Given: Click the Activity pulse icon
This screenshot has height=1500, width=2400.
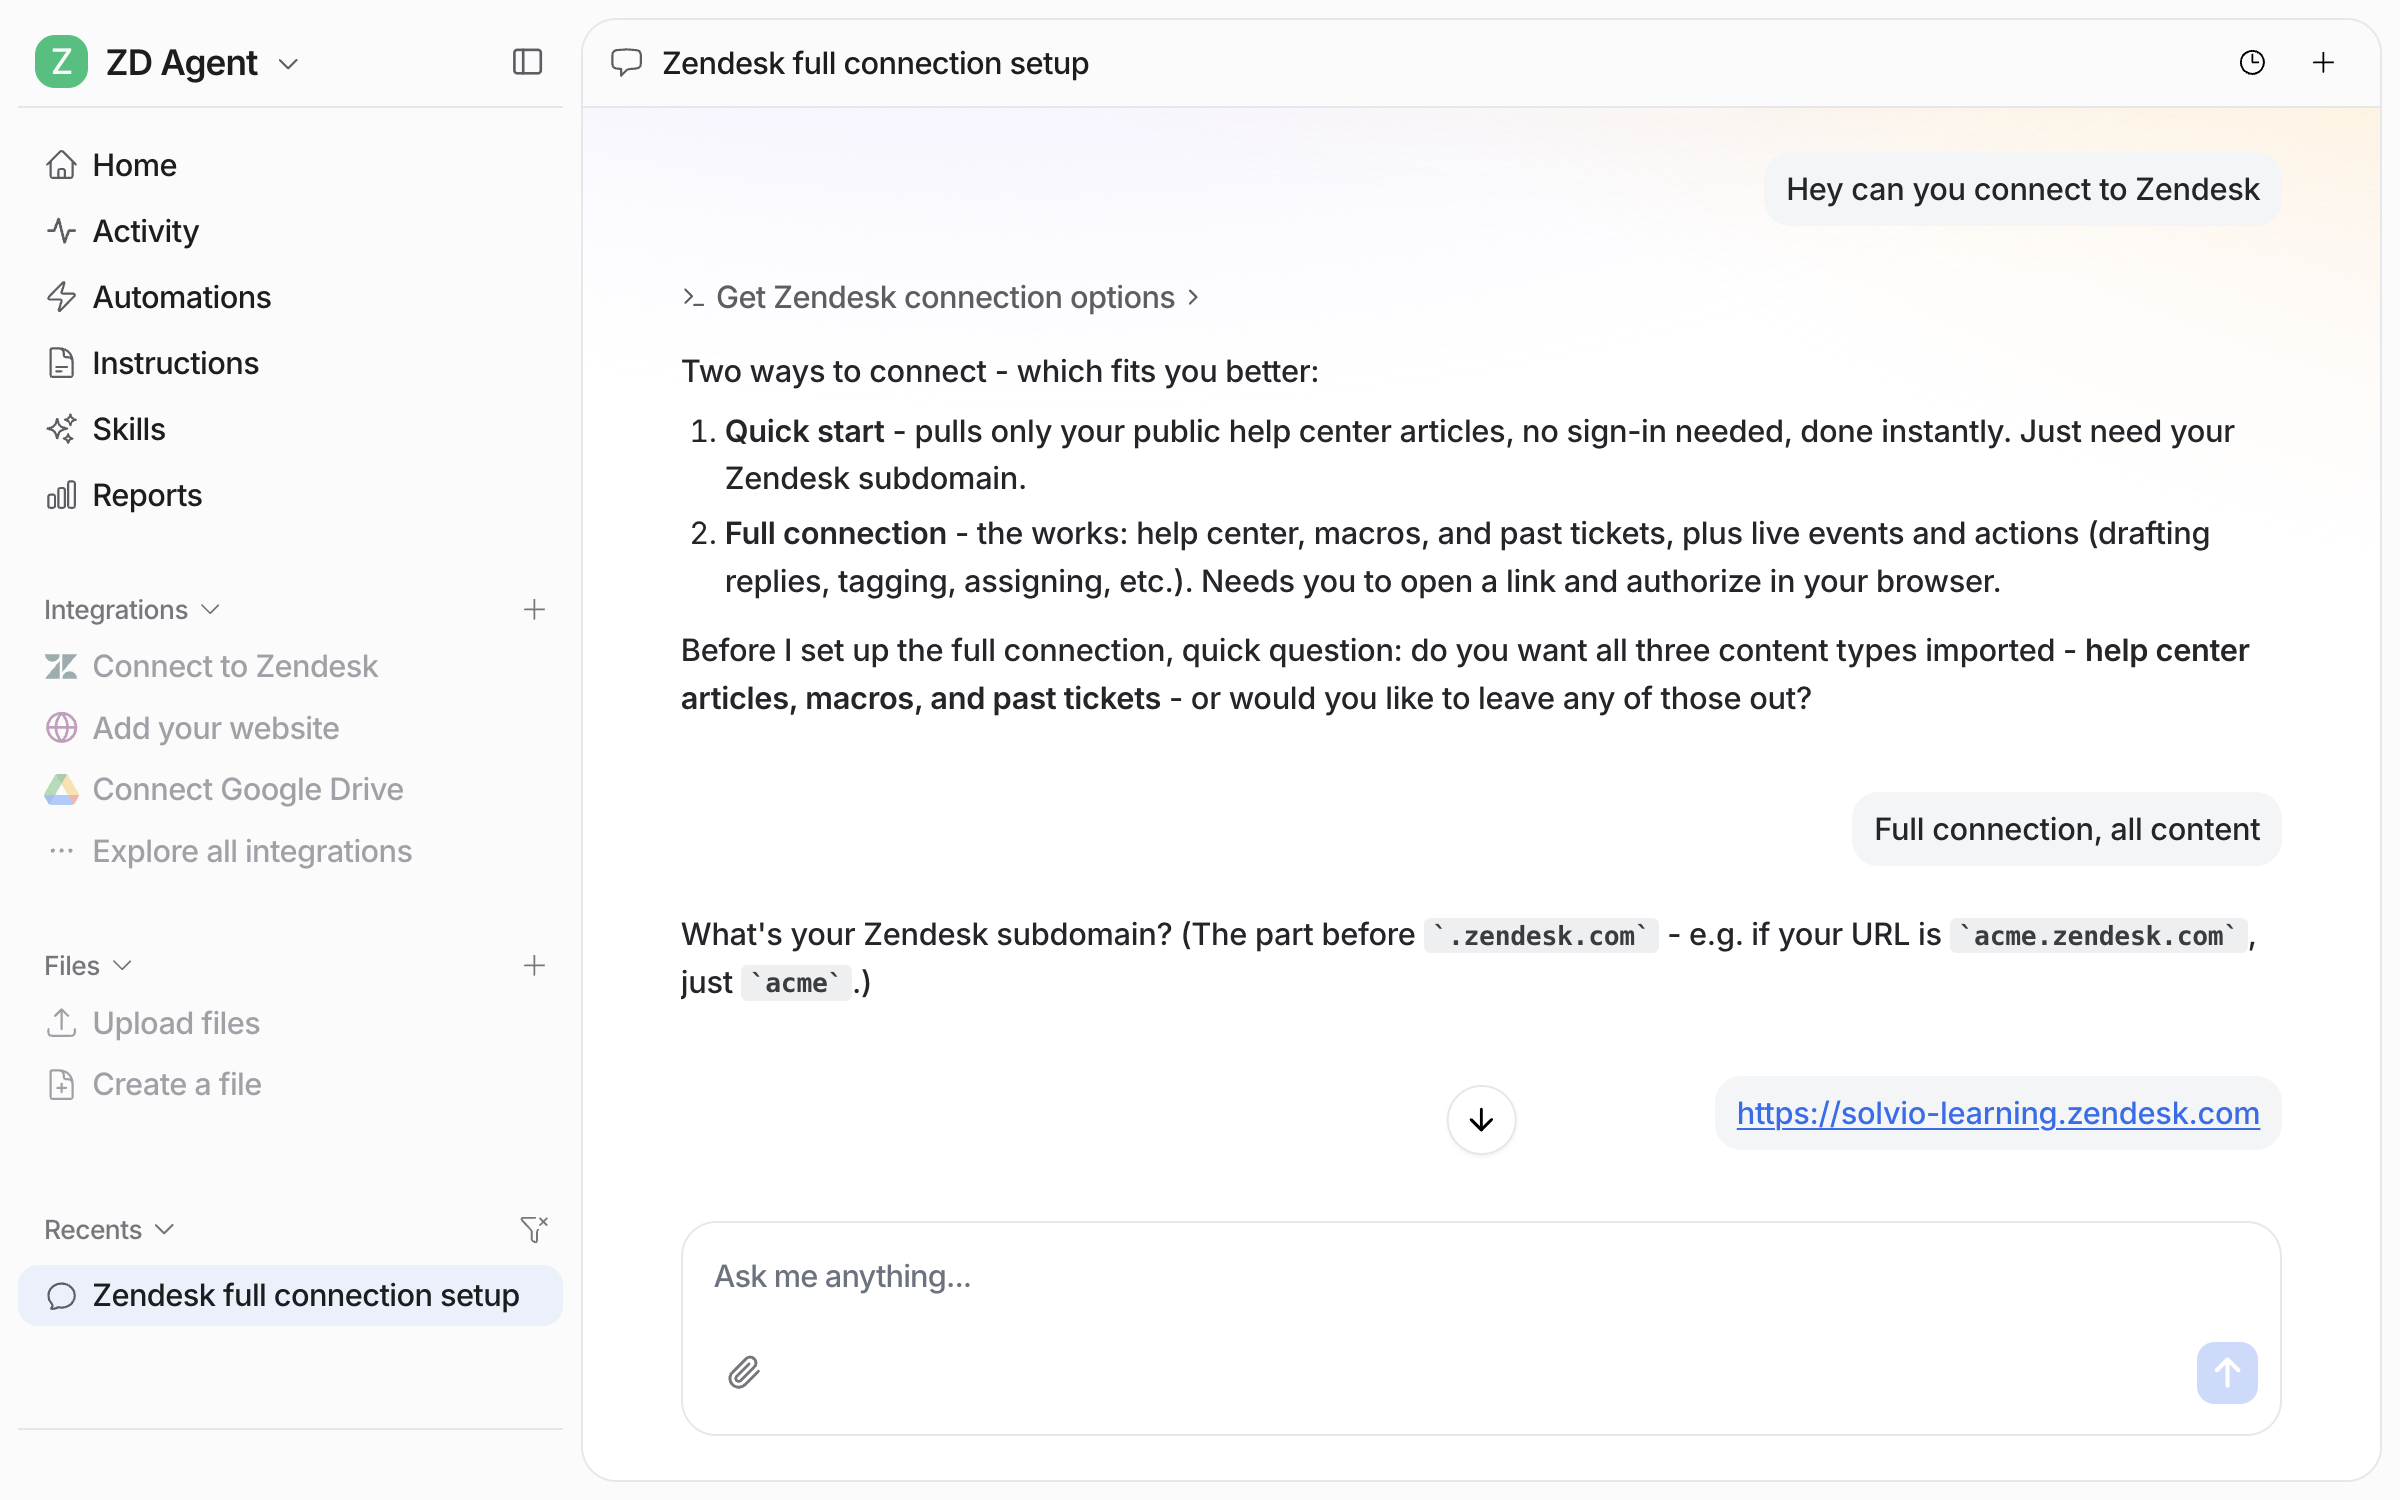Looking at the screenshot, I should (61, 231).
